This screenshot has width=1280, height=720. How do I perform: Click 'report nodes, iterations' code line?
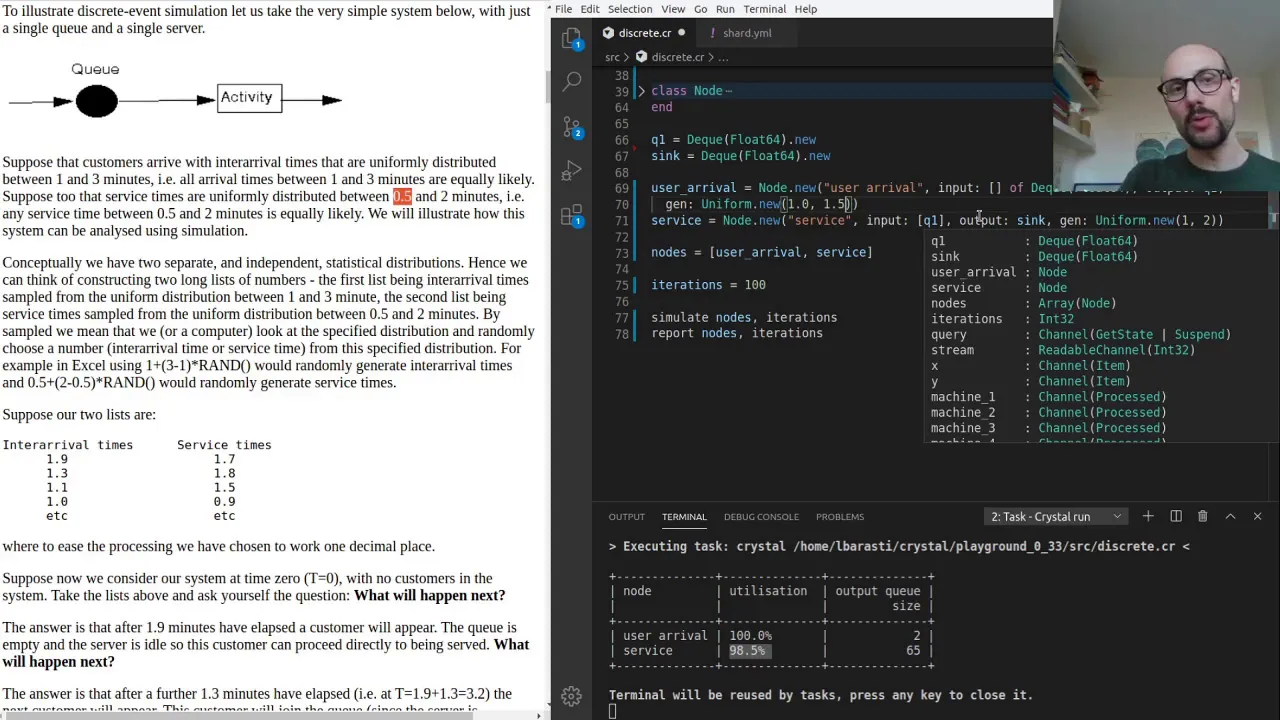click(737, 333)
